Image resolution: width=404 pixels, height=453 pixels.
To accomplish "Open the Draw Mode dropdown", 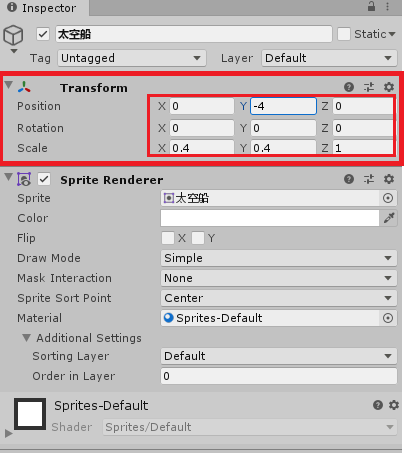I will coord(279,258).
